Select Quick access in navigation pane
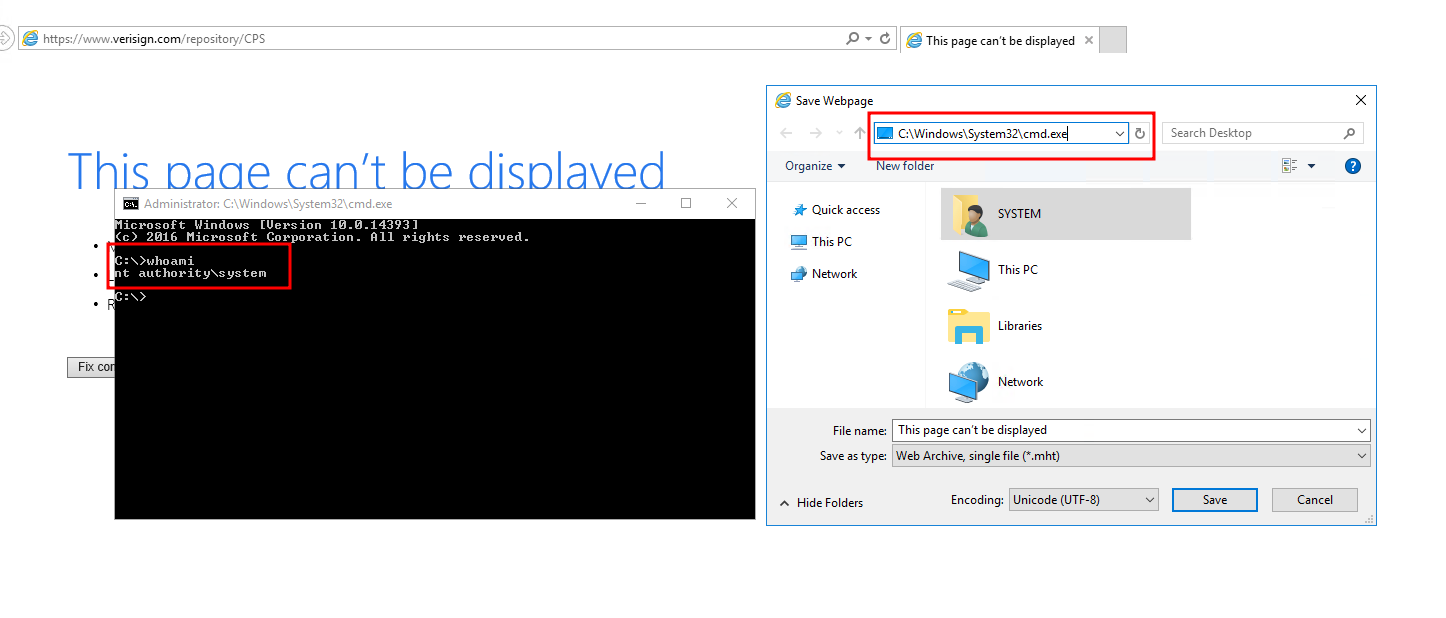The height and width of the screenshot is (618, 1446). tap(845, 210)
